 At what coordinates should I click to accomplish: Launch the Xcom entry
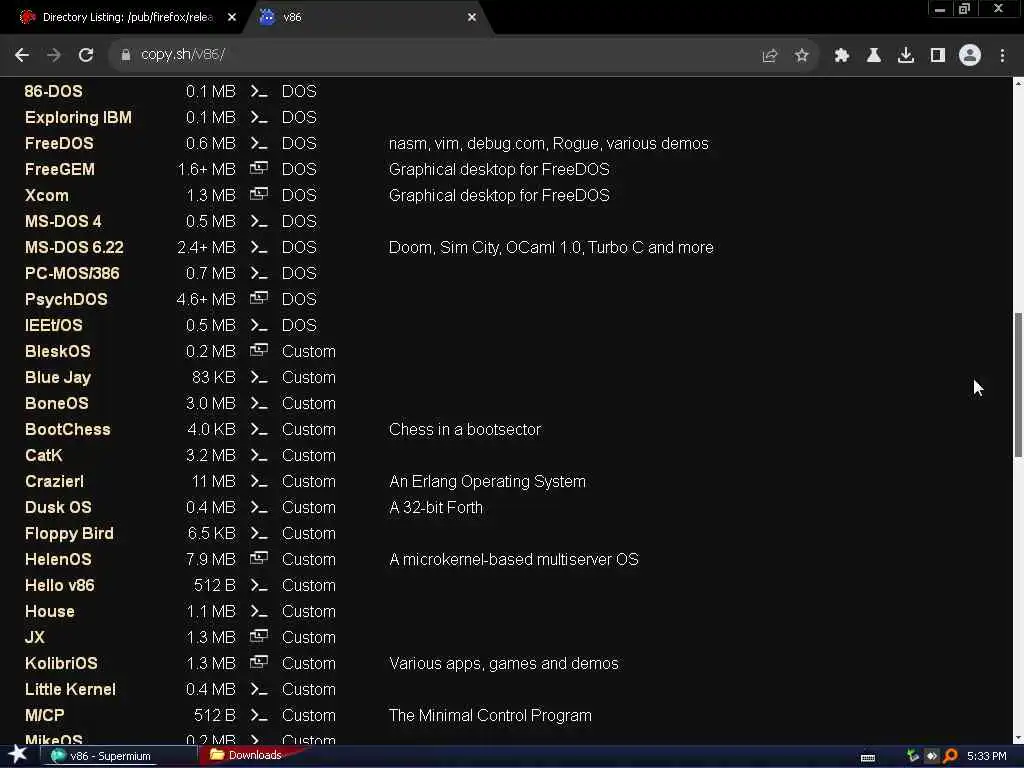tap(46, 196)
